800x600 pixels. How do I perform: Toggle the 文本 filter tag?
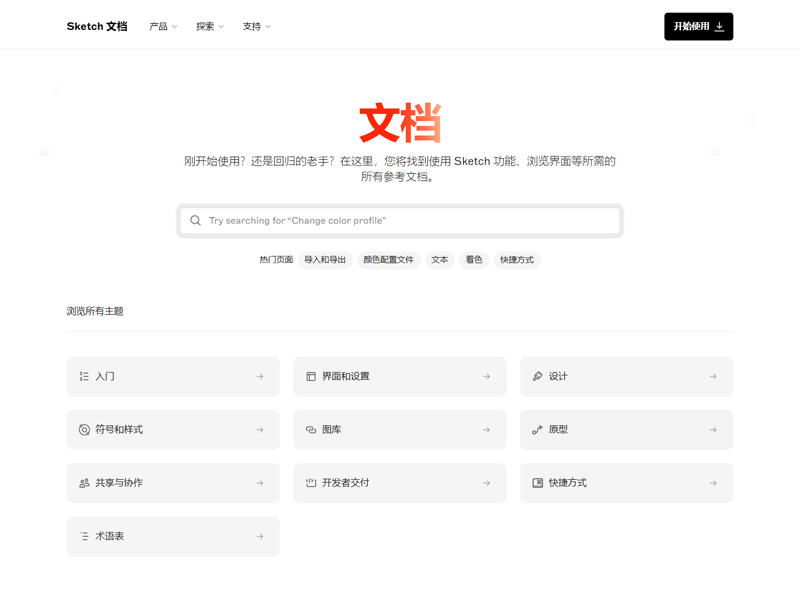pos(439,259)
